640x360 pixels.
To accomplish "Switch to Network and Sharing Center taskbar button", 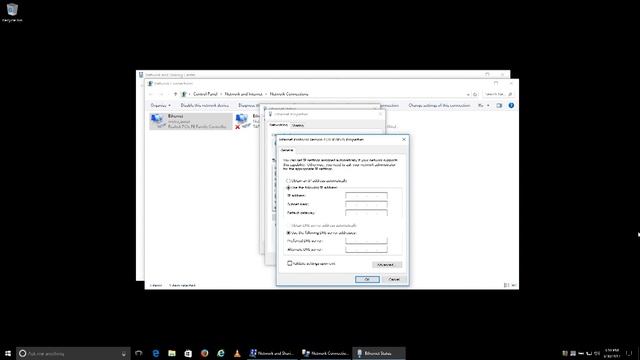I will pos(272,353).
